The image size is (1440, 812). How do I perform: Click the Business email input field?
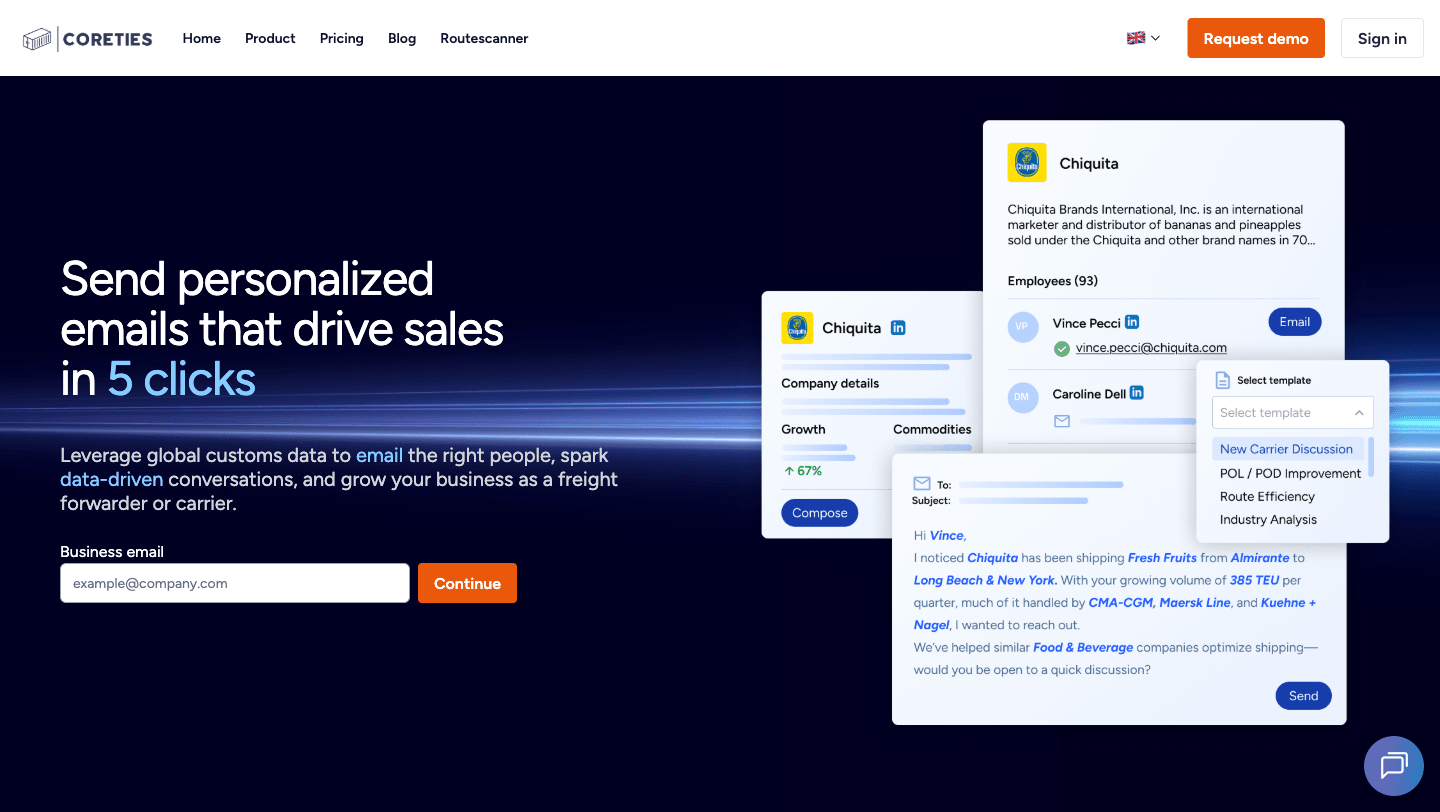(x=235, y=583)
